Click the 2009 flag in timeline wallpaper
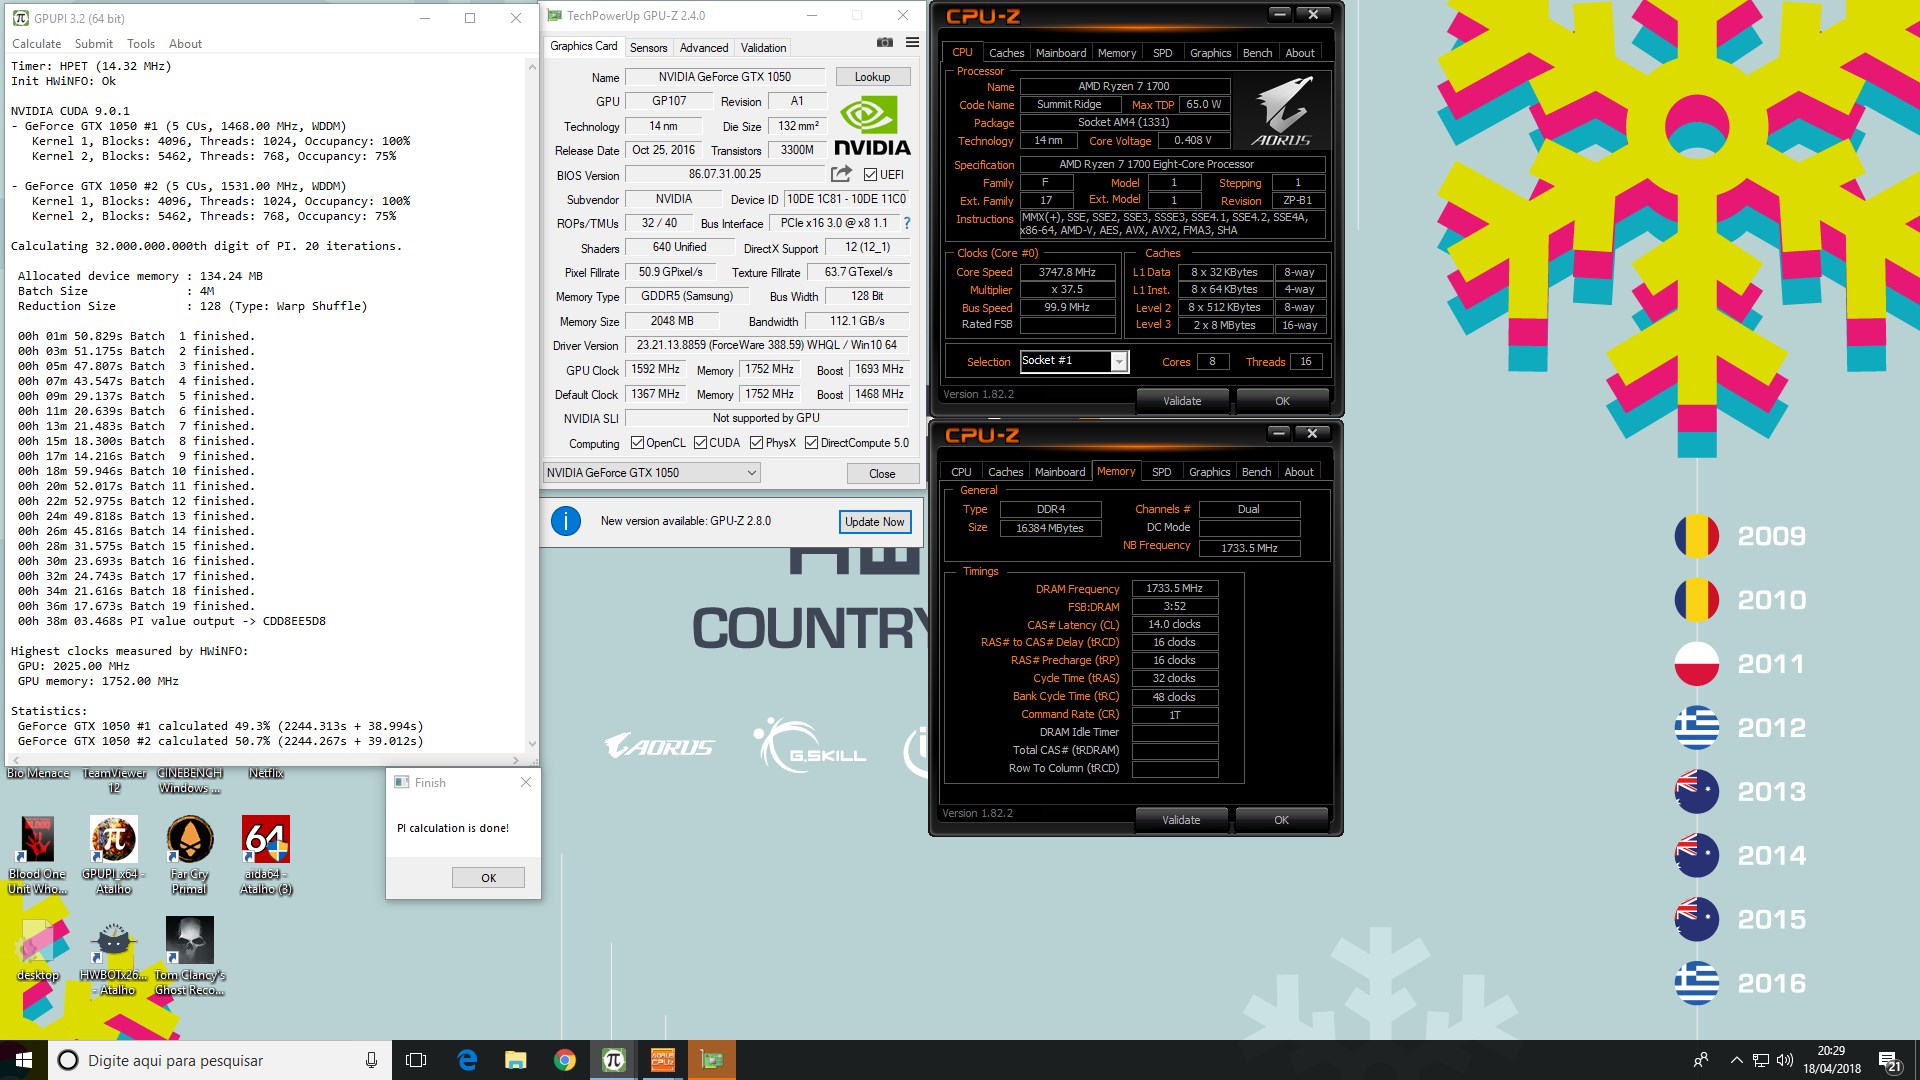 1696,536
